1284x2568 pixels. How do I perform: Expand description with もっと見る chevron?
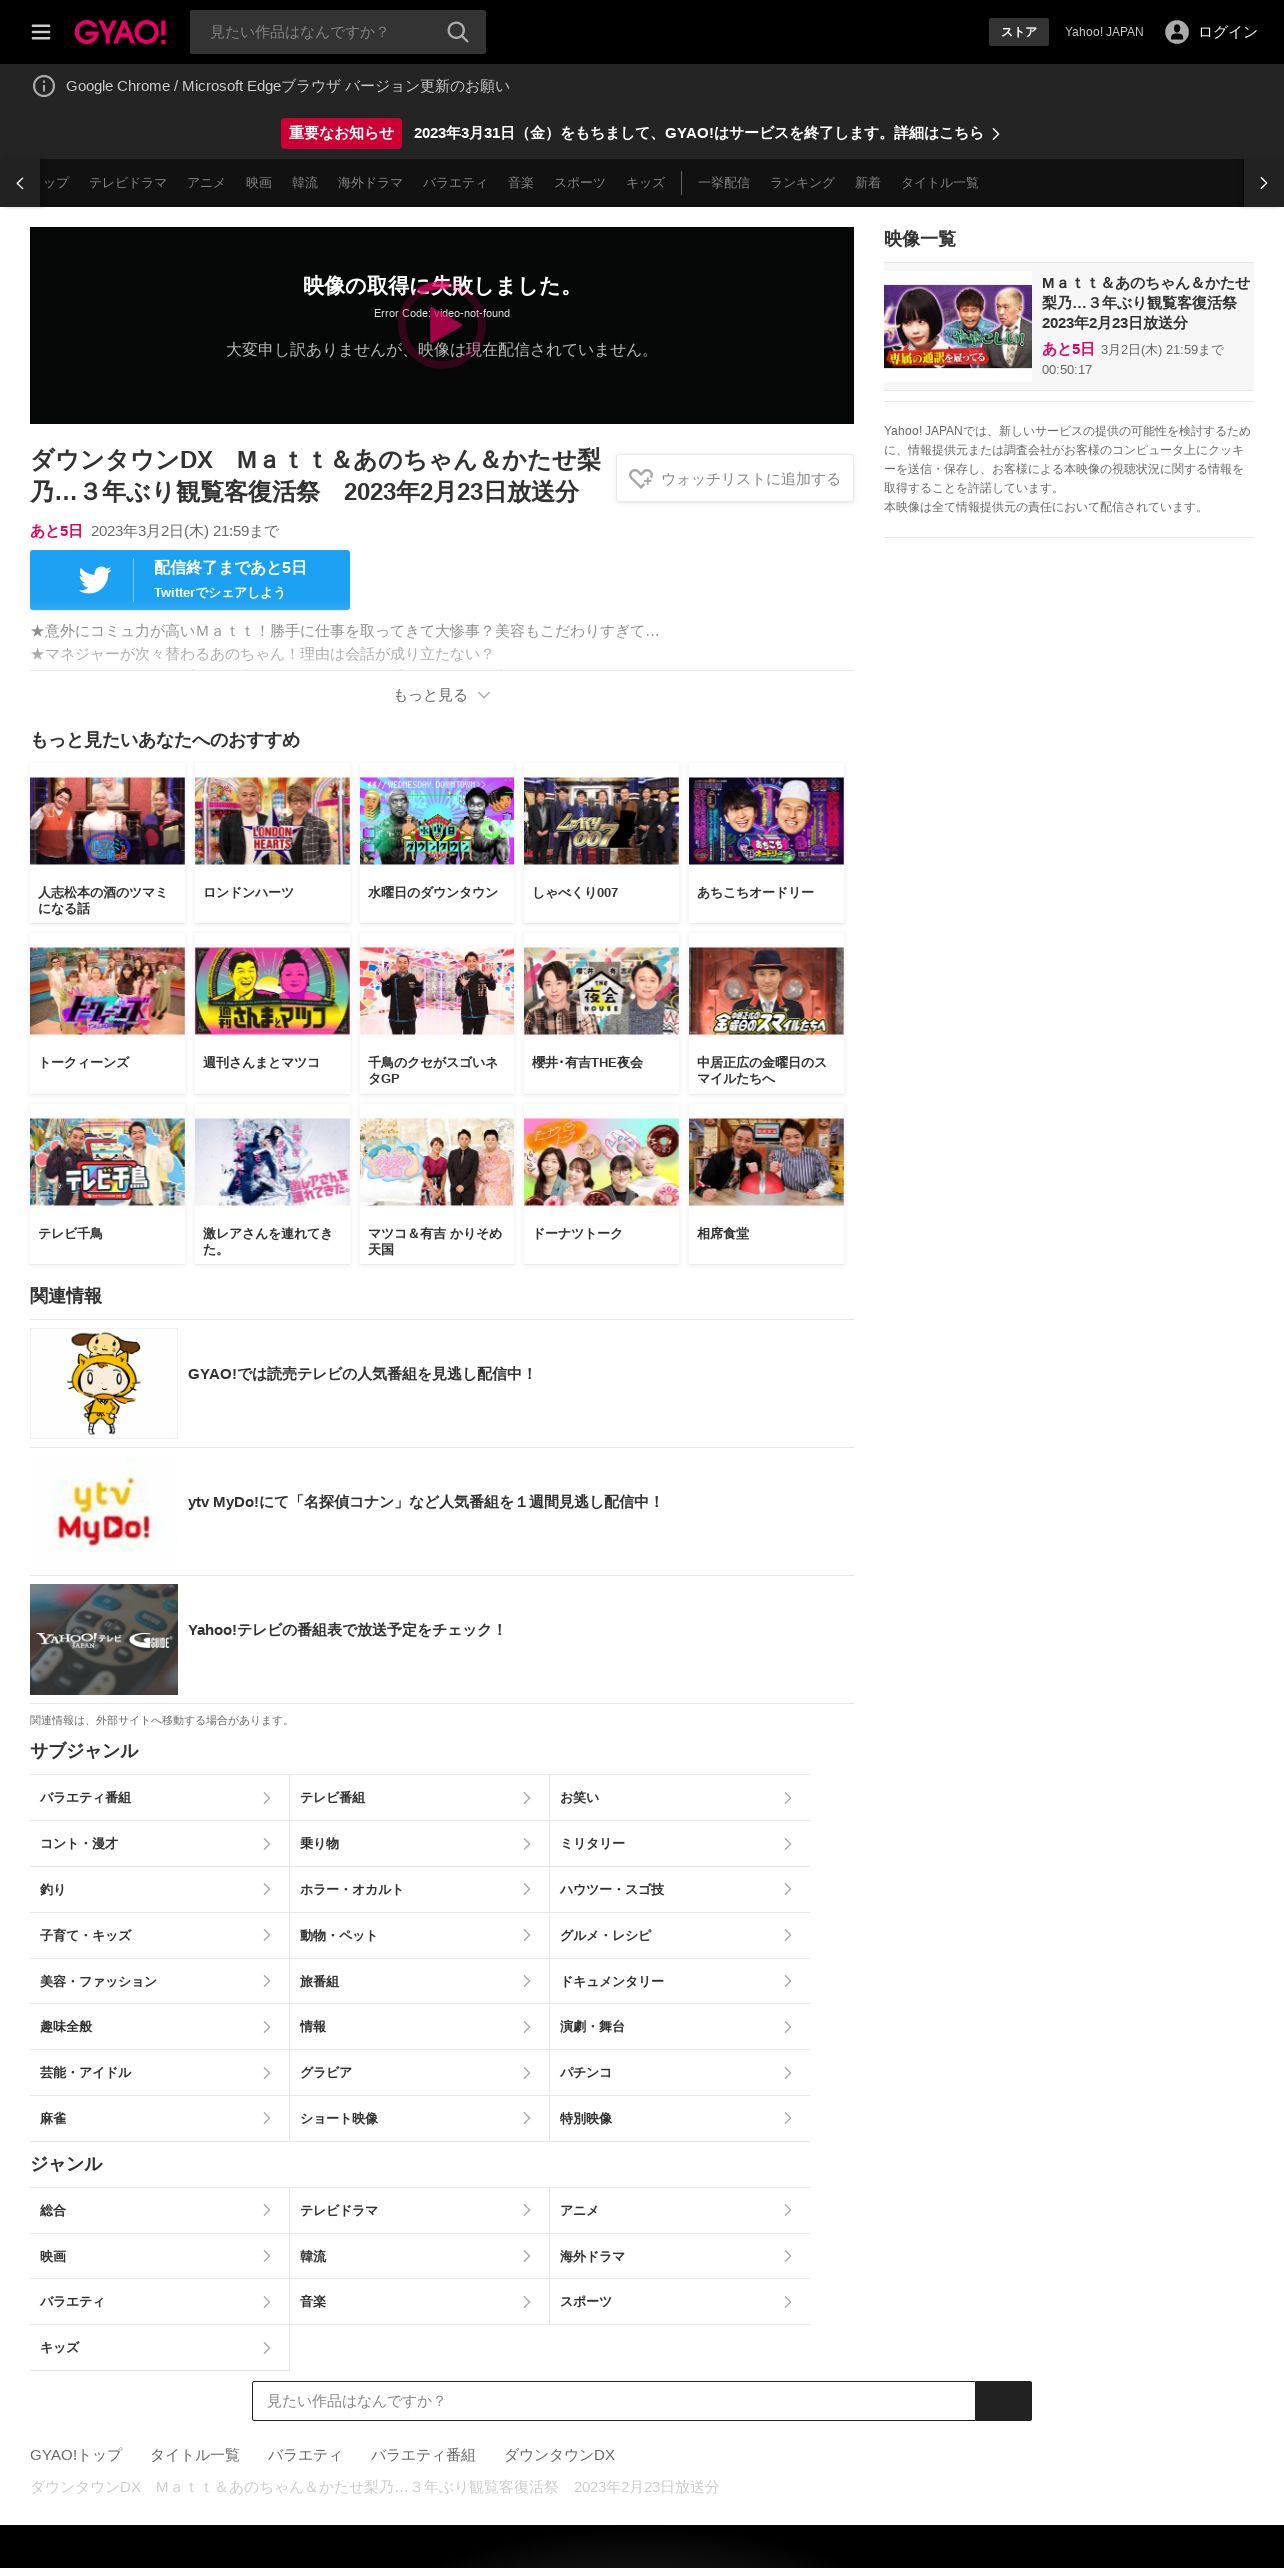[x=442, y=695]
